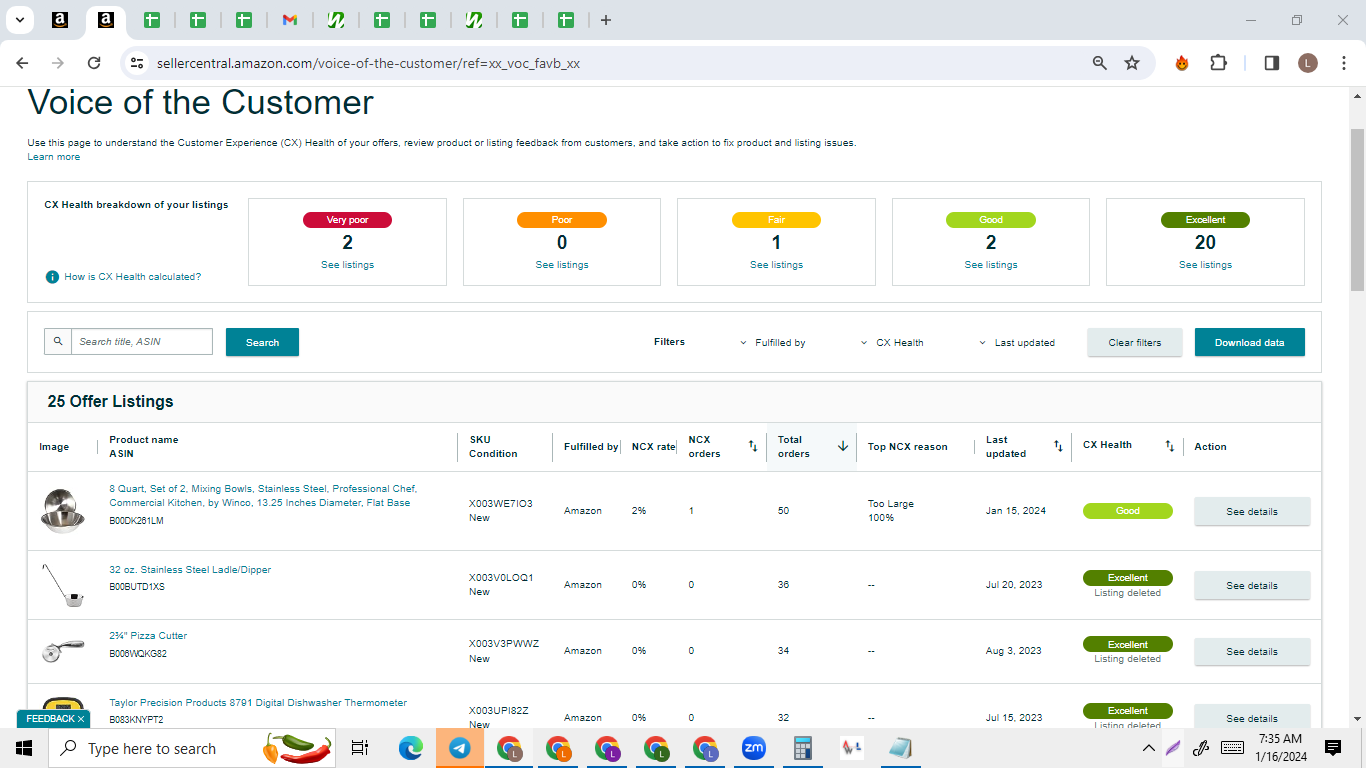Switch to the Gmail tab
This screenshot has width=1366, height=768.
click(290, 20)
